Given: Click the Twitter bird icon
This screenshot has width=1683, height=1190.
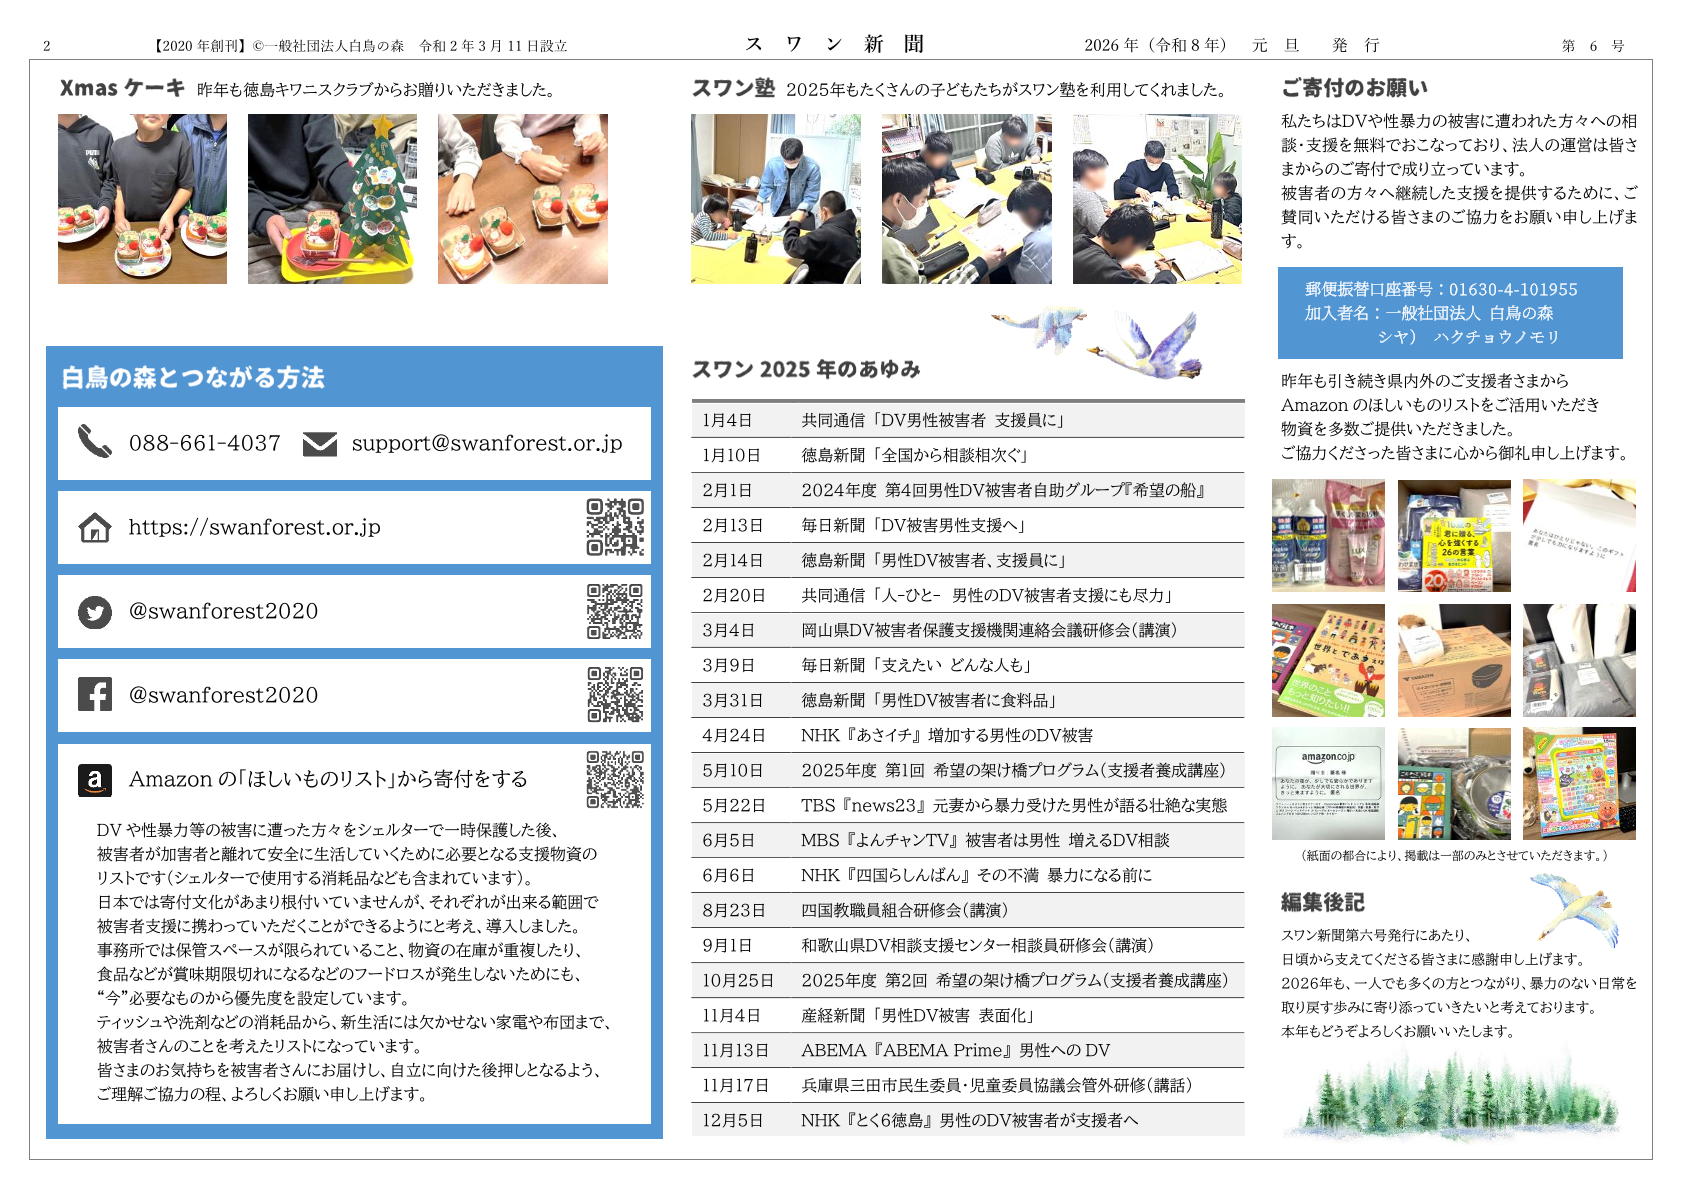Looking at the screenshot, I should [x=95, y=612].
